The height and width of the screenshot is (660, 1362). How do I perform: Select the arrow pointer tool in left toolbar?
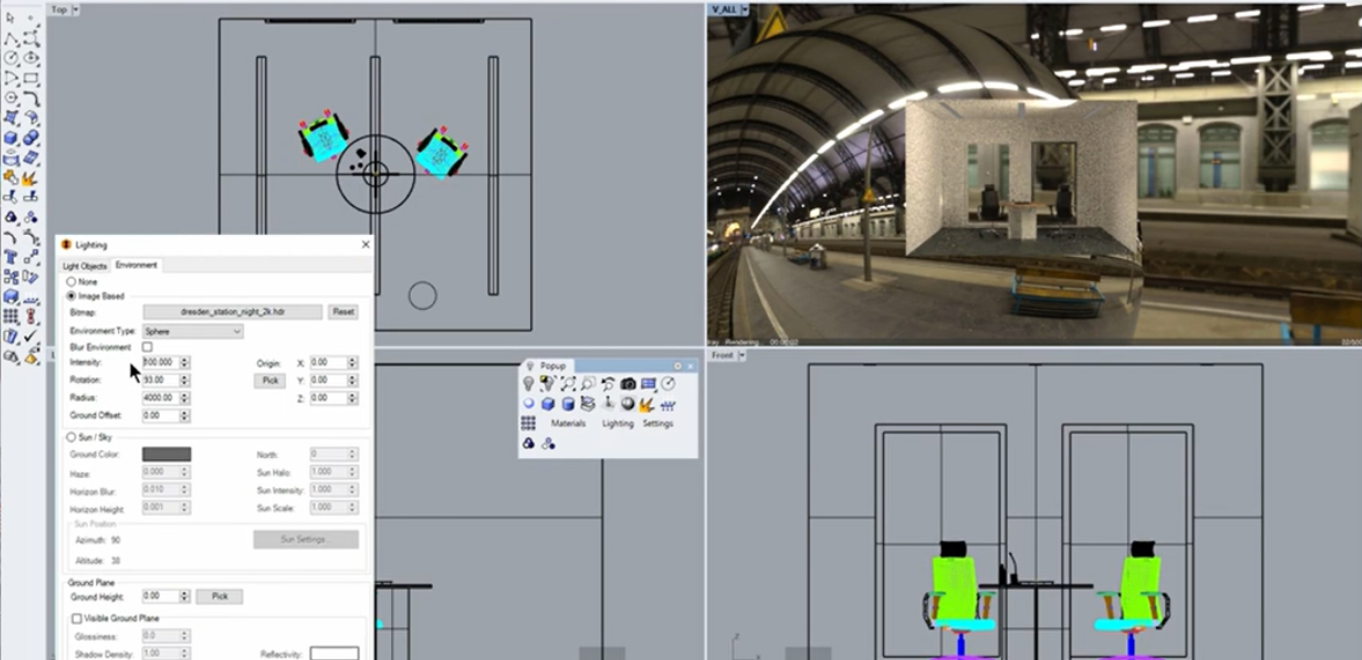[x=11, y=19]
